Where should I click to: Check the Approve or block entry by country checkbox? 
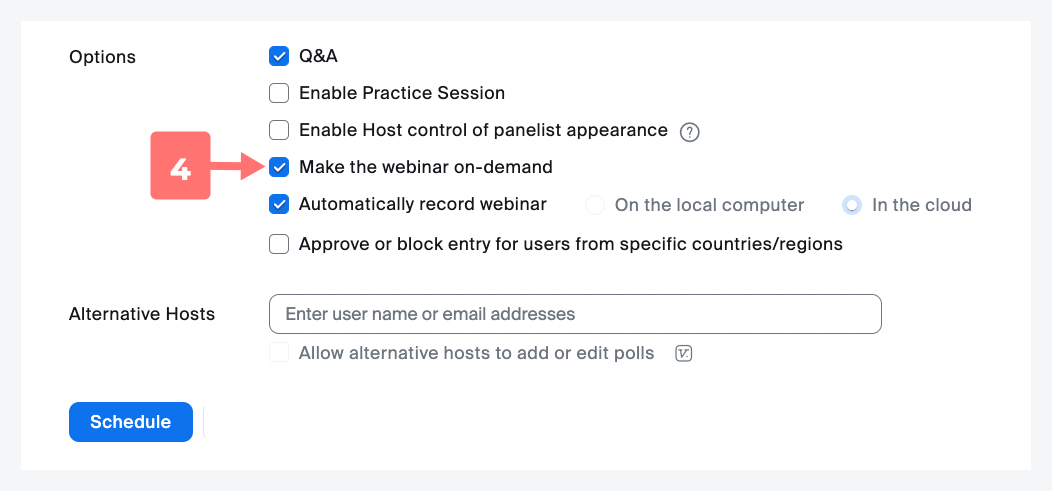(279, 244)
